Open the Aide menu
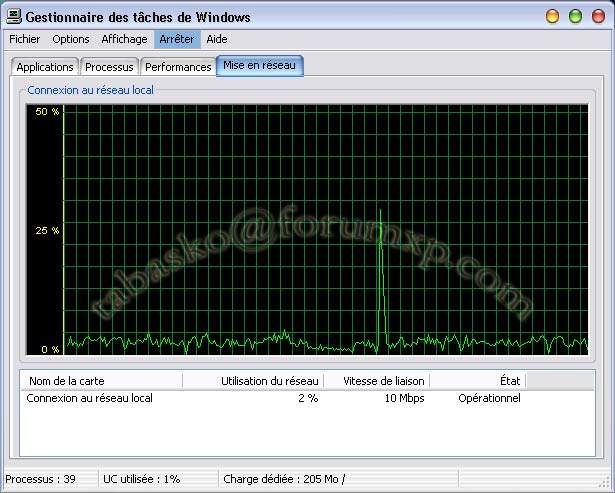Image resolution: width=615 pixels, height=493 pixels. pos(217,39)
